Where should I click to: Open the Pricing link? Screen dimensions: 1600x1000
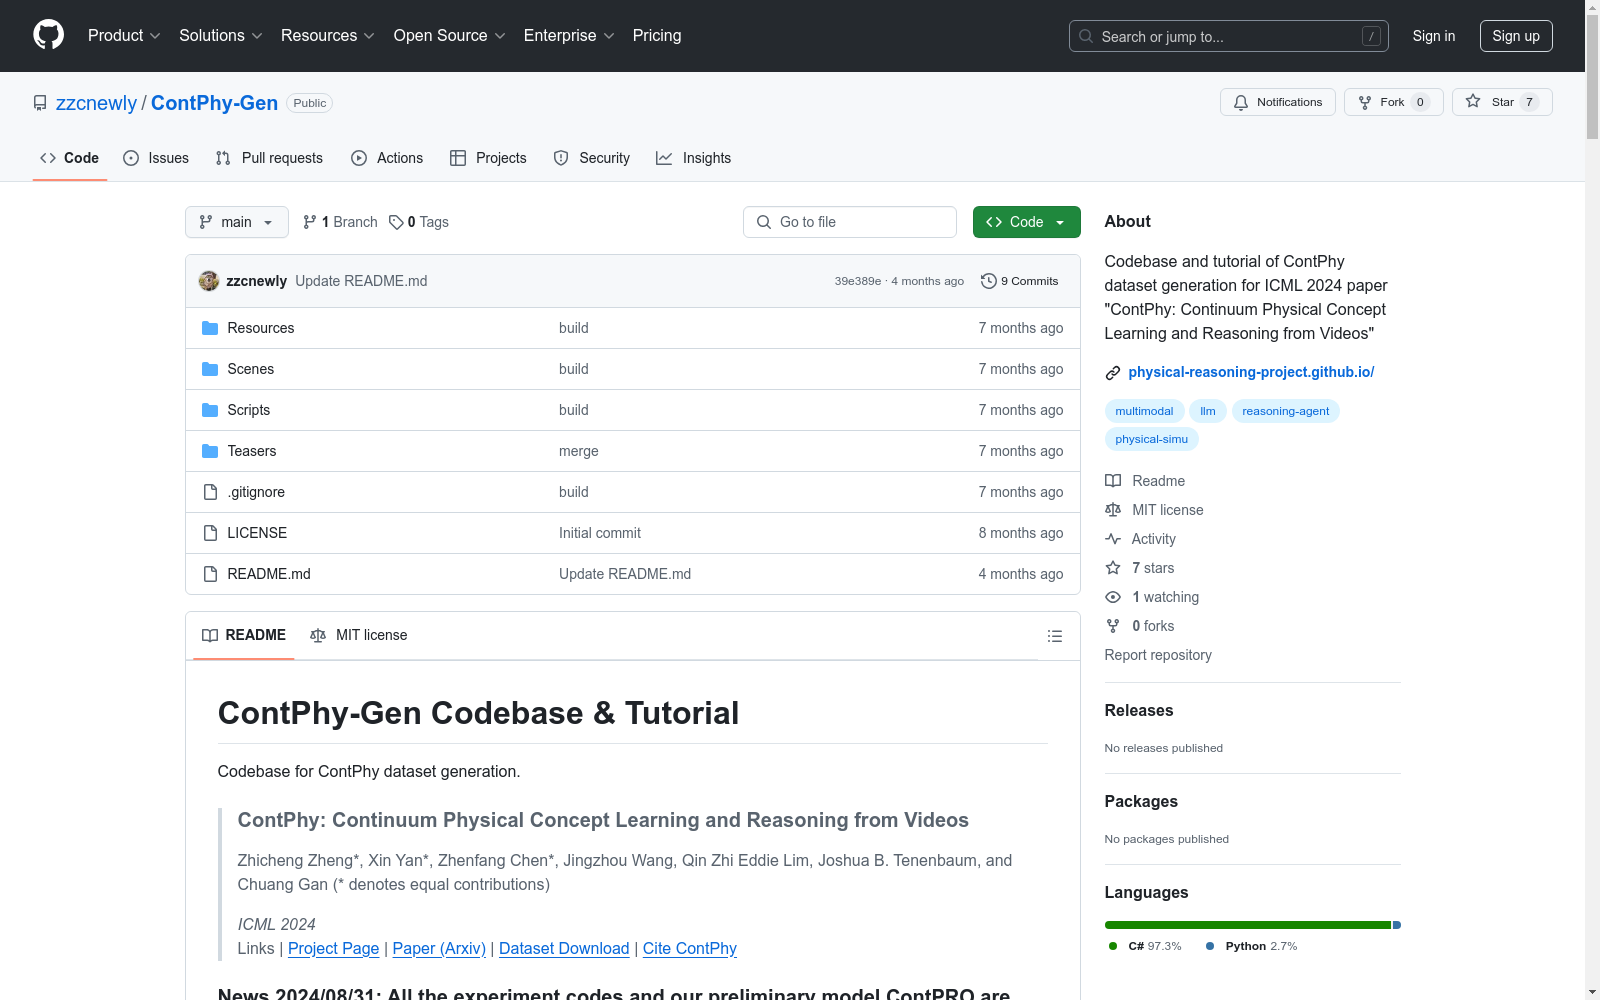pyautogui.click(x=657, y=36)
